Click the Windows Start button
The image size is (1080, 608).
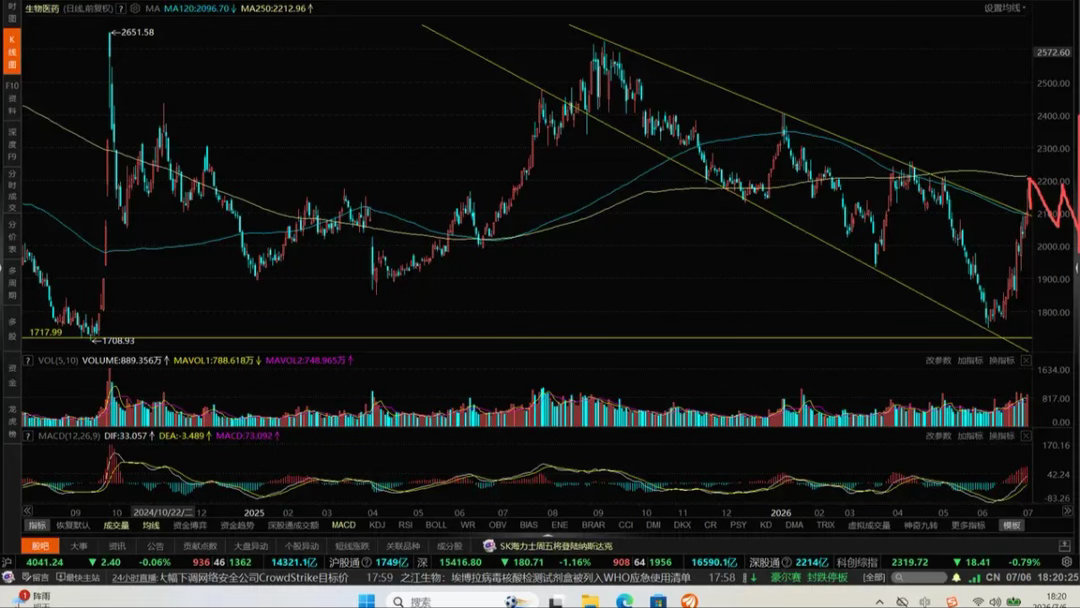[x=366, y=601]
